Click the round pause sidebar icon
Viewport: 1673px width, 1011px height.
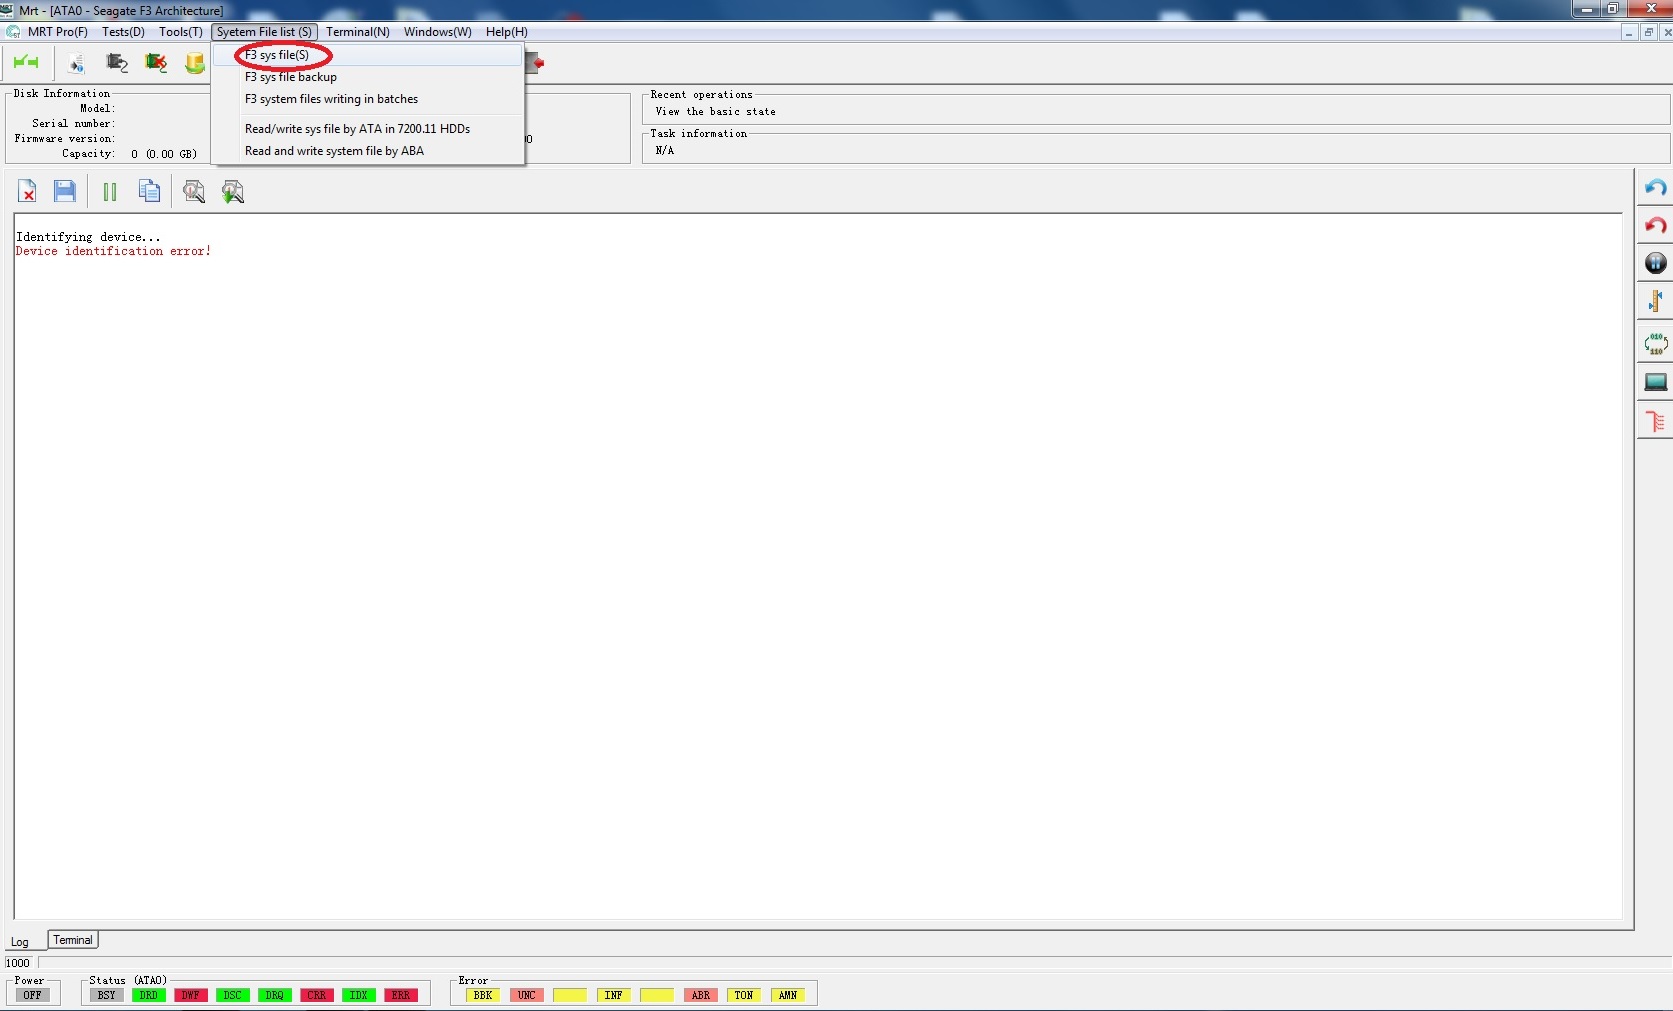1656,263
